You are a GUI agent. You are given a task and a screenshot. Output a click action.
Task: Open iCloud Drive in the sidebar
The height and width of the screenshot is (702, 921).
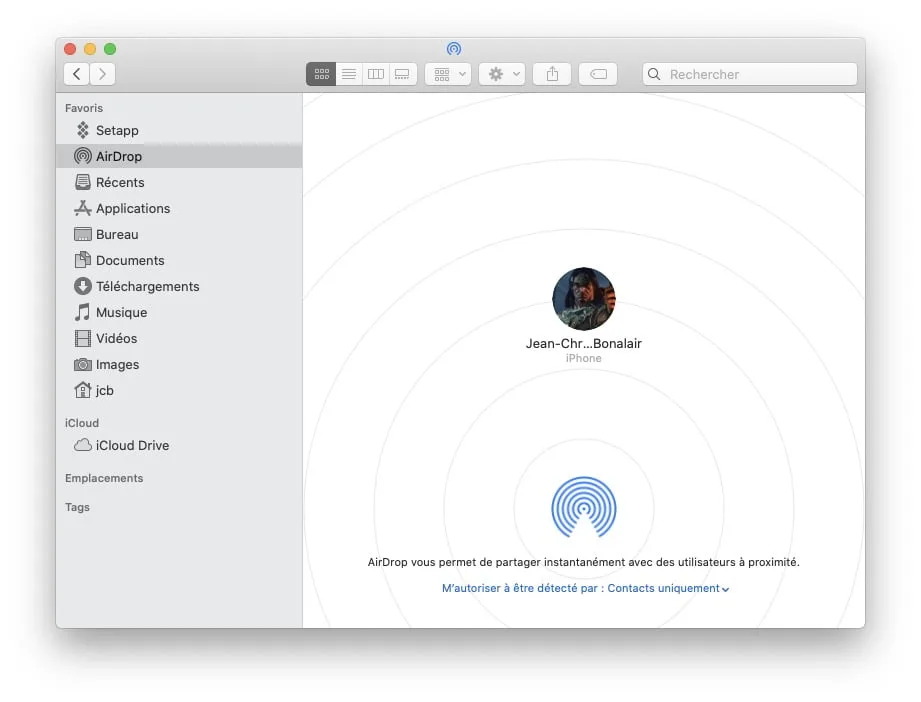pyautogui.click(x=179, y=445)
